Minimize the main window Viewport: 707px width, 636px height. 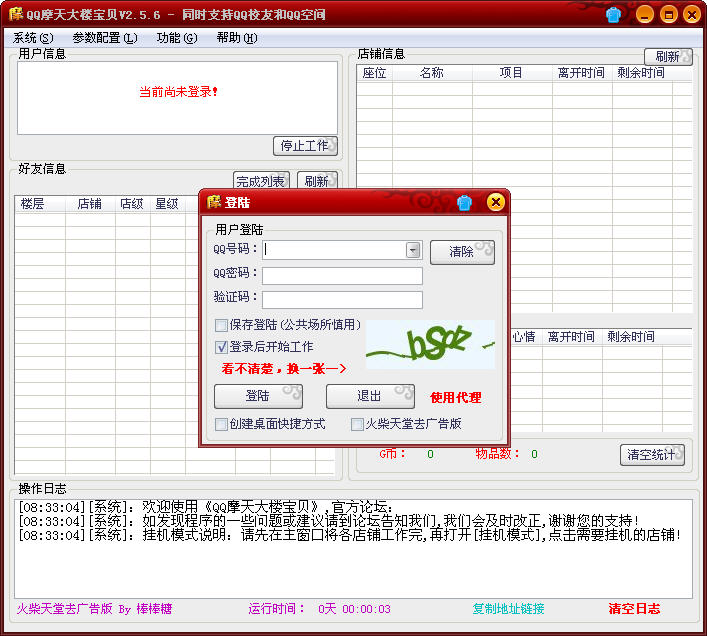645,15
